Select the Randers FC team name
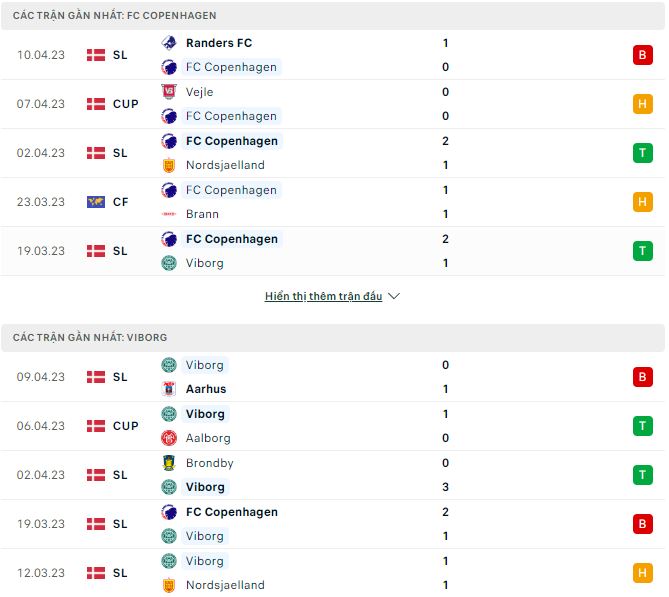Viewport: 669px width, 597px height. 219,43
